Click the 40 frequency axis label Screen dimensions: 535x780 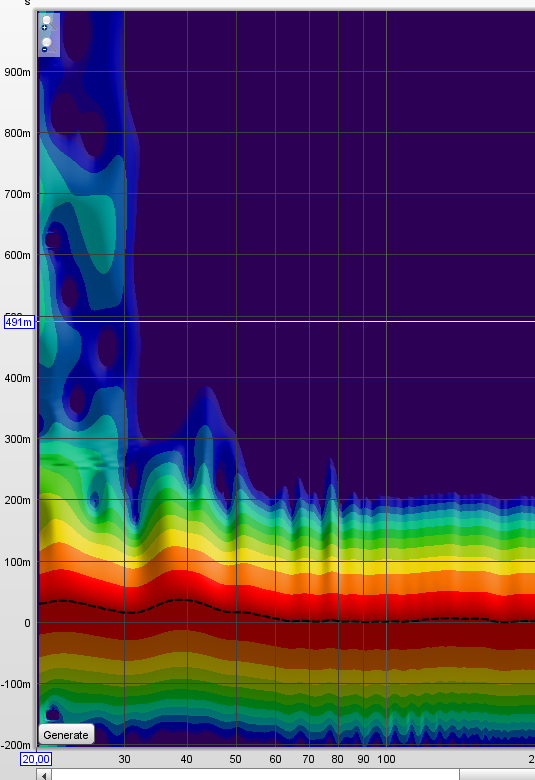click(186, 759)
